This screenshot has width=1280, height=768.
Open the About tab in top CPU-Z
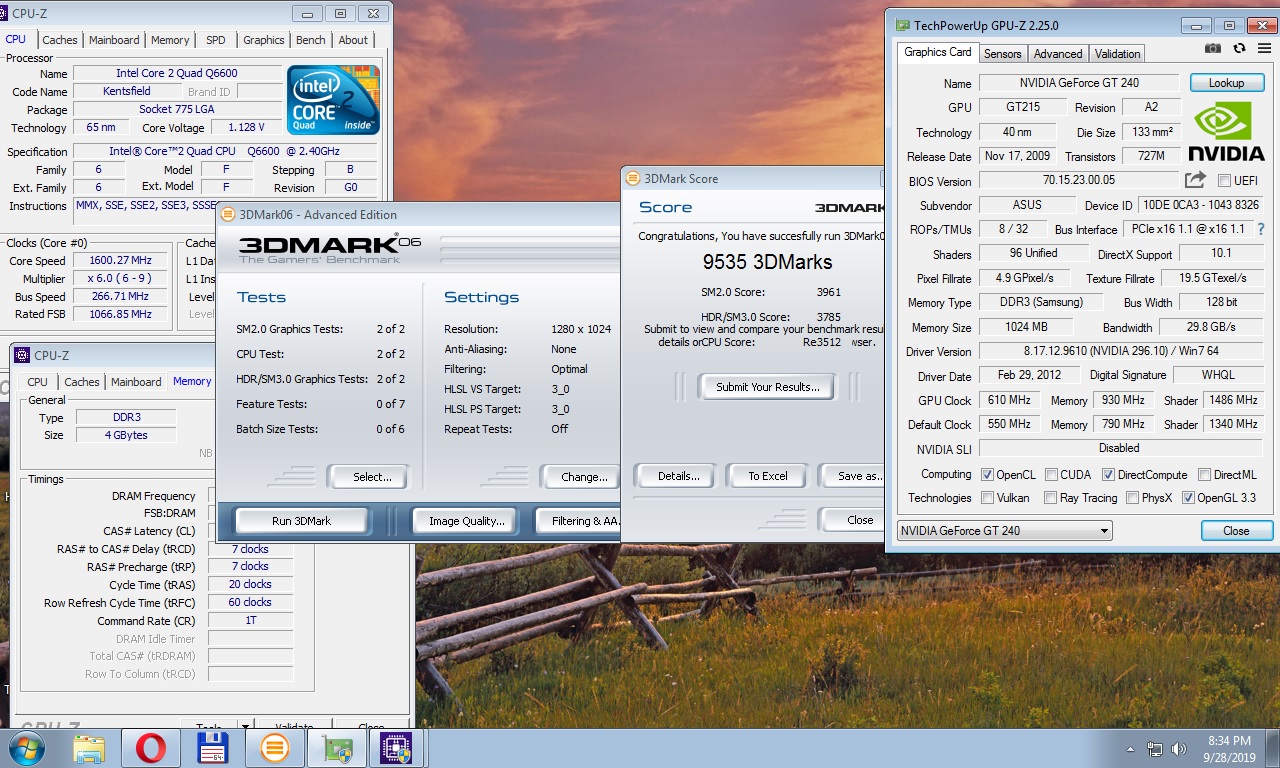click(353, 40)
